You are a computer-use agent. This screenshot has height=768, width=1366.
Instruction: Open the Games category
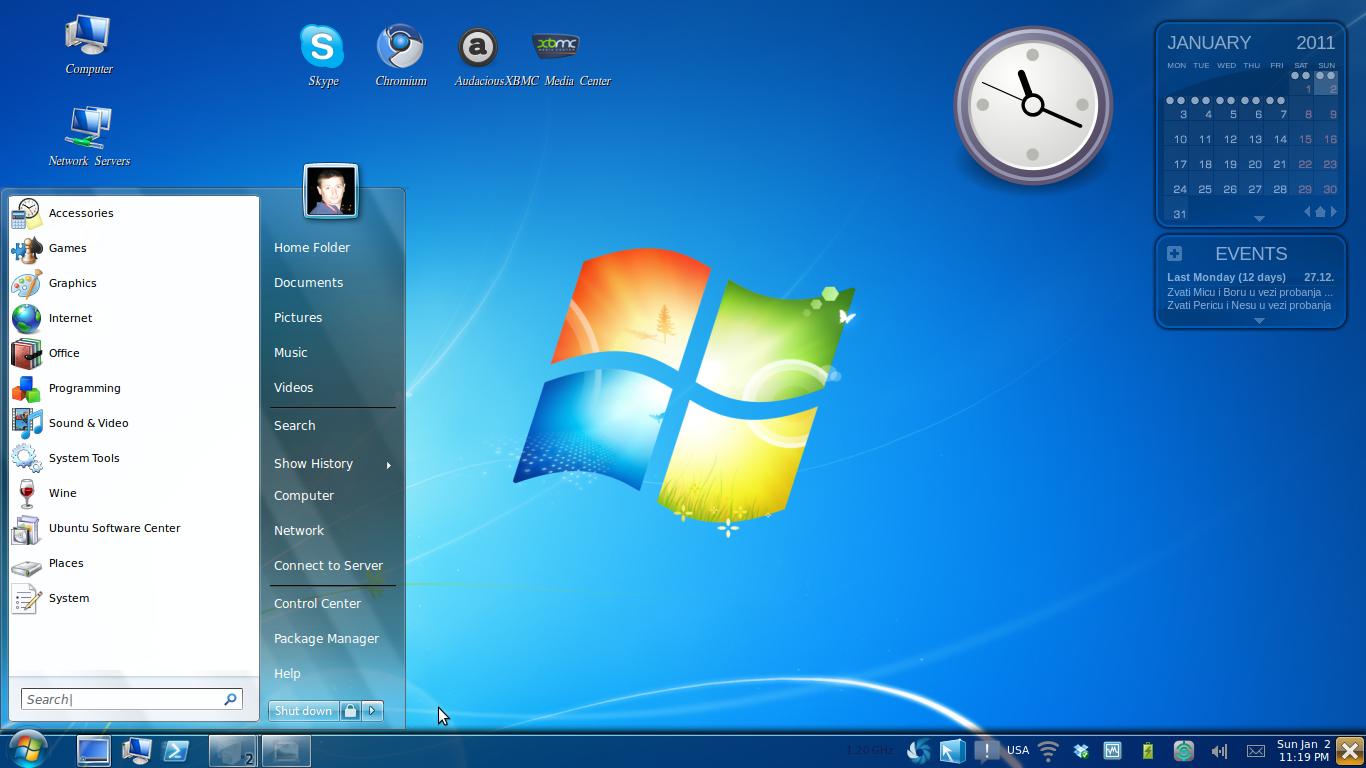(x=133, y=248)
